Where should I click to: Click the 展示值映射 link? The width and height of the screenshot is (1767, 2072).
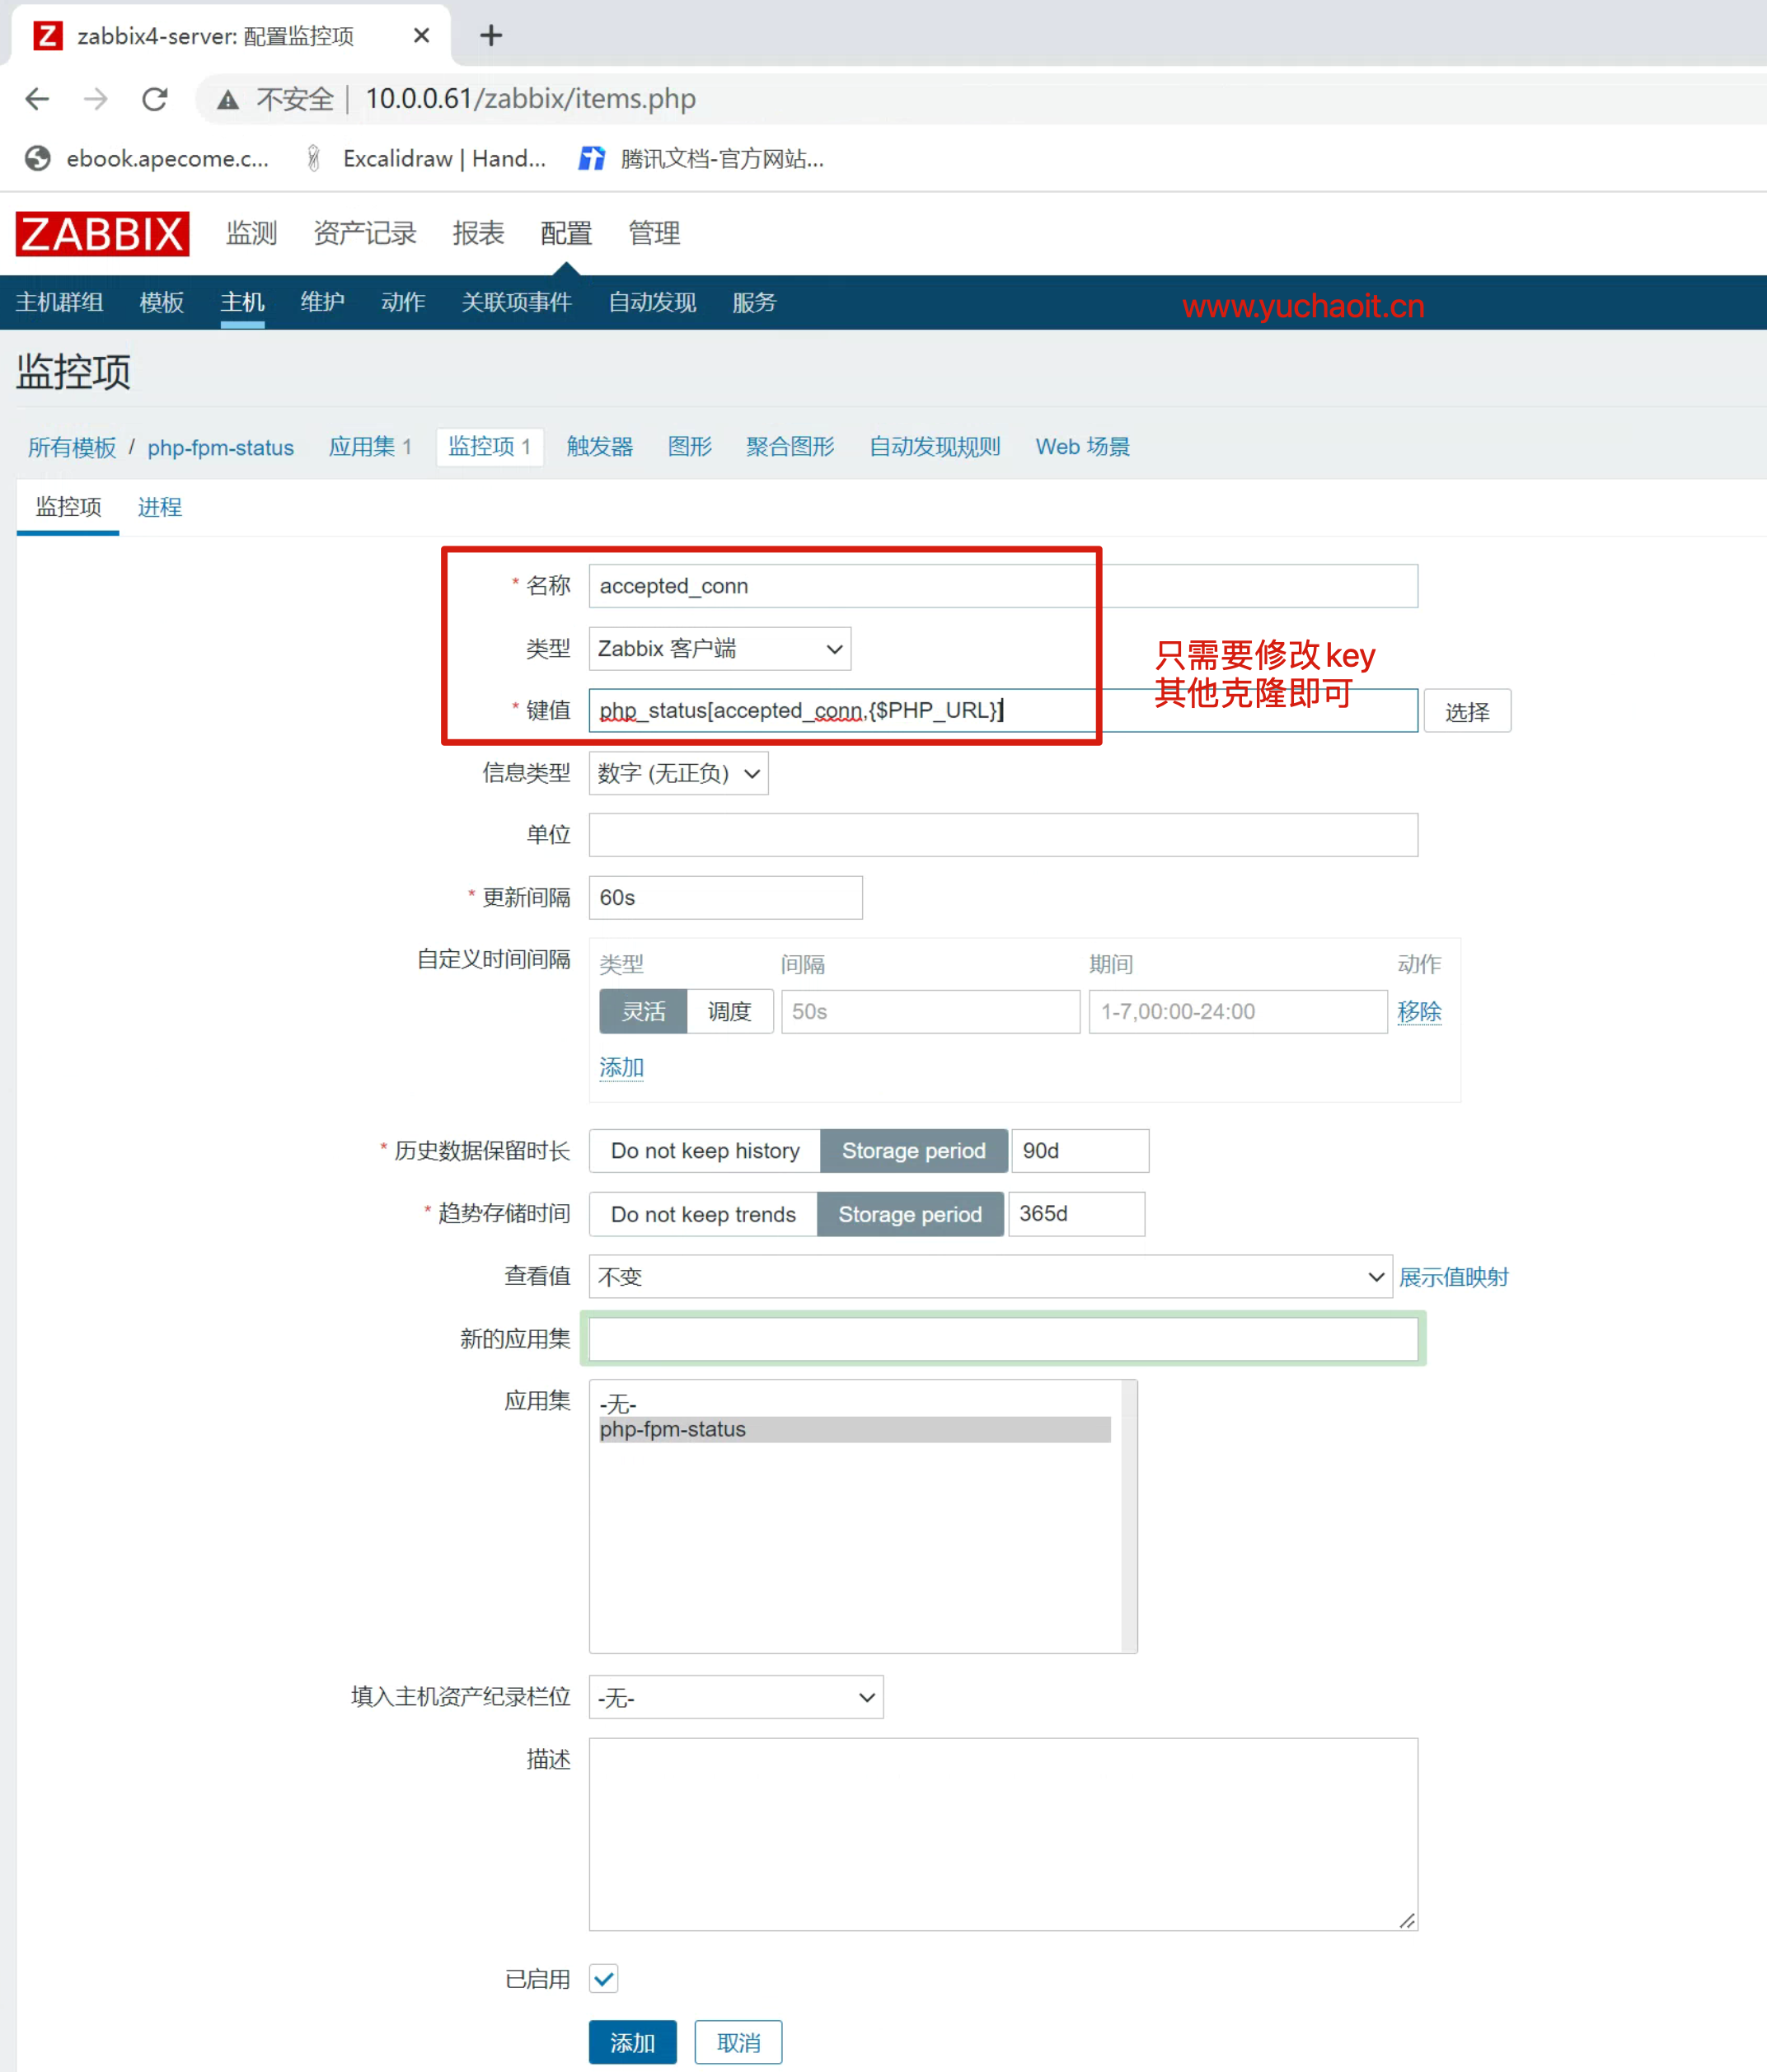1452,1276
